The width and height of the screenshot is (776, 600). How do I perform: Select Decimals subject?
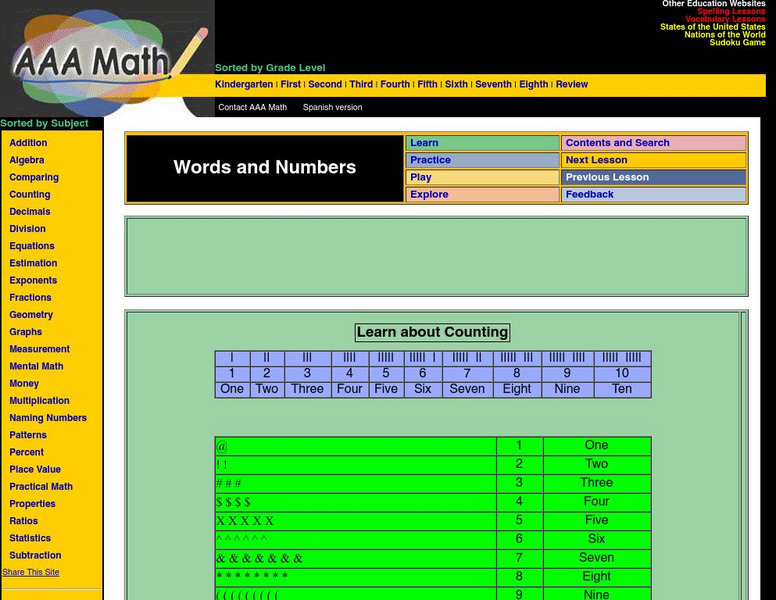click(30, 211)
